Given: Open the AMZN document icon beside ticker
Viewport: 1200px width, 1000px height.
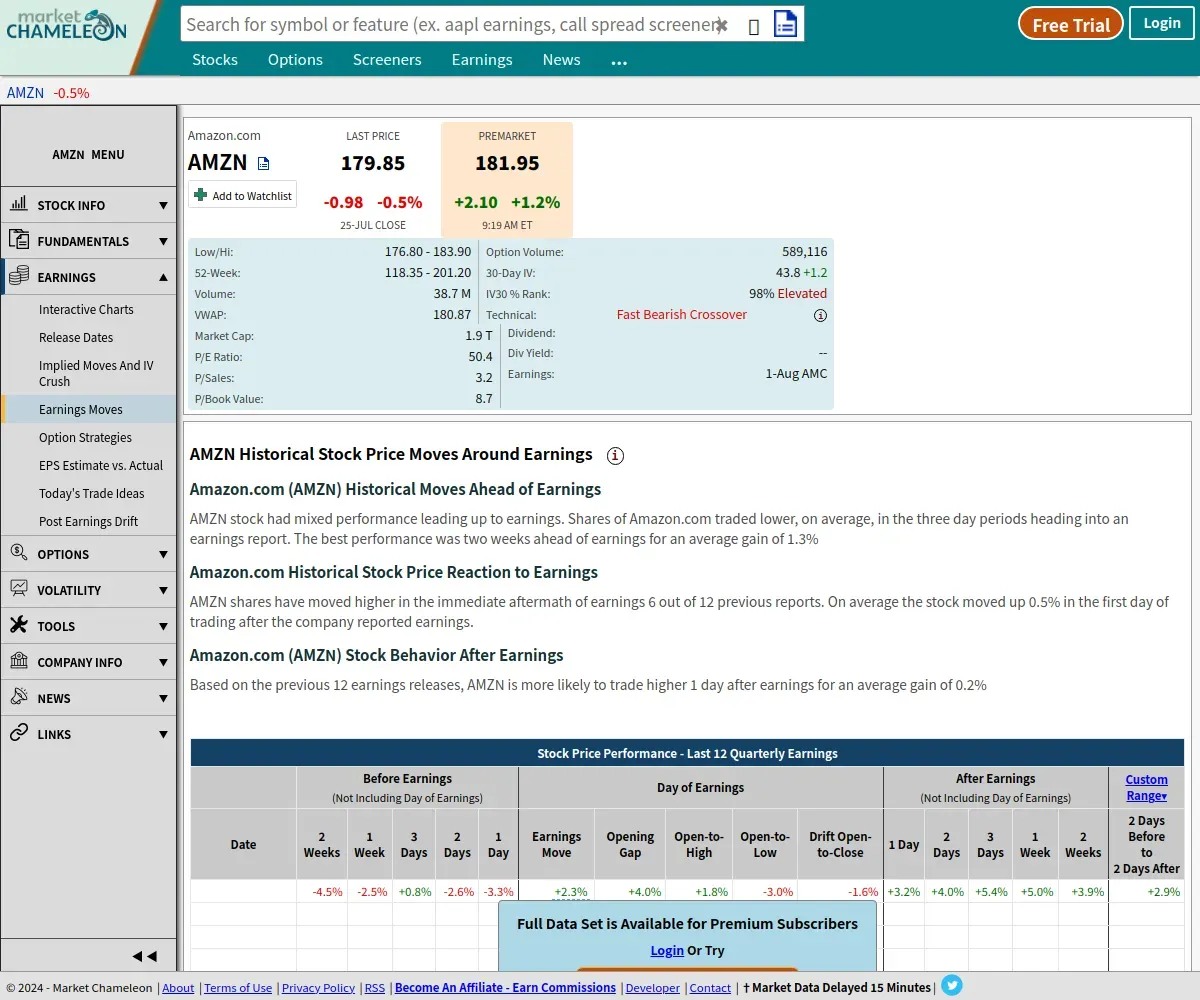Looking at the screenshot, I should [264, 163].
